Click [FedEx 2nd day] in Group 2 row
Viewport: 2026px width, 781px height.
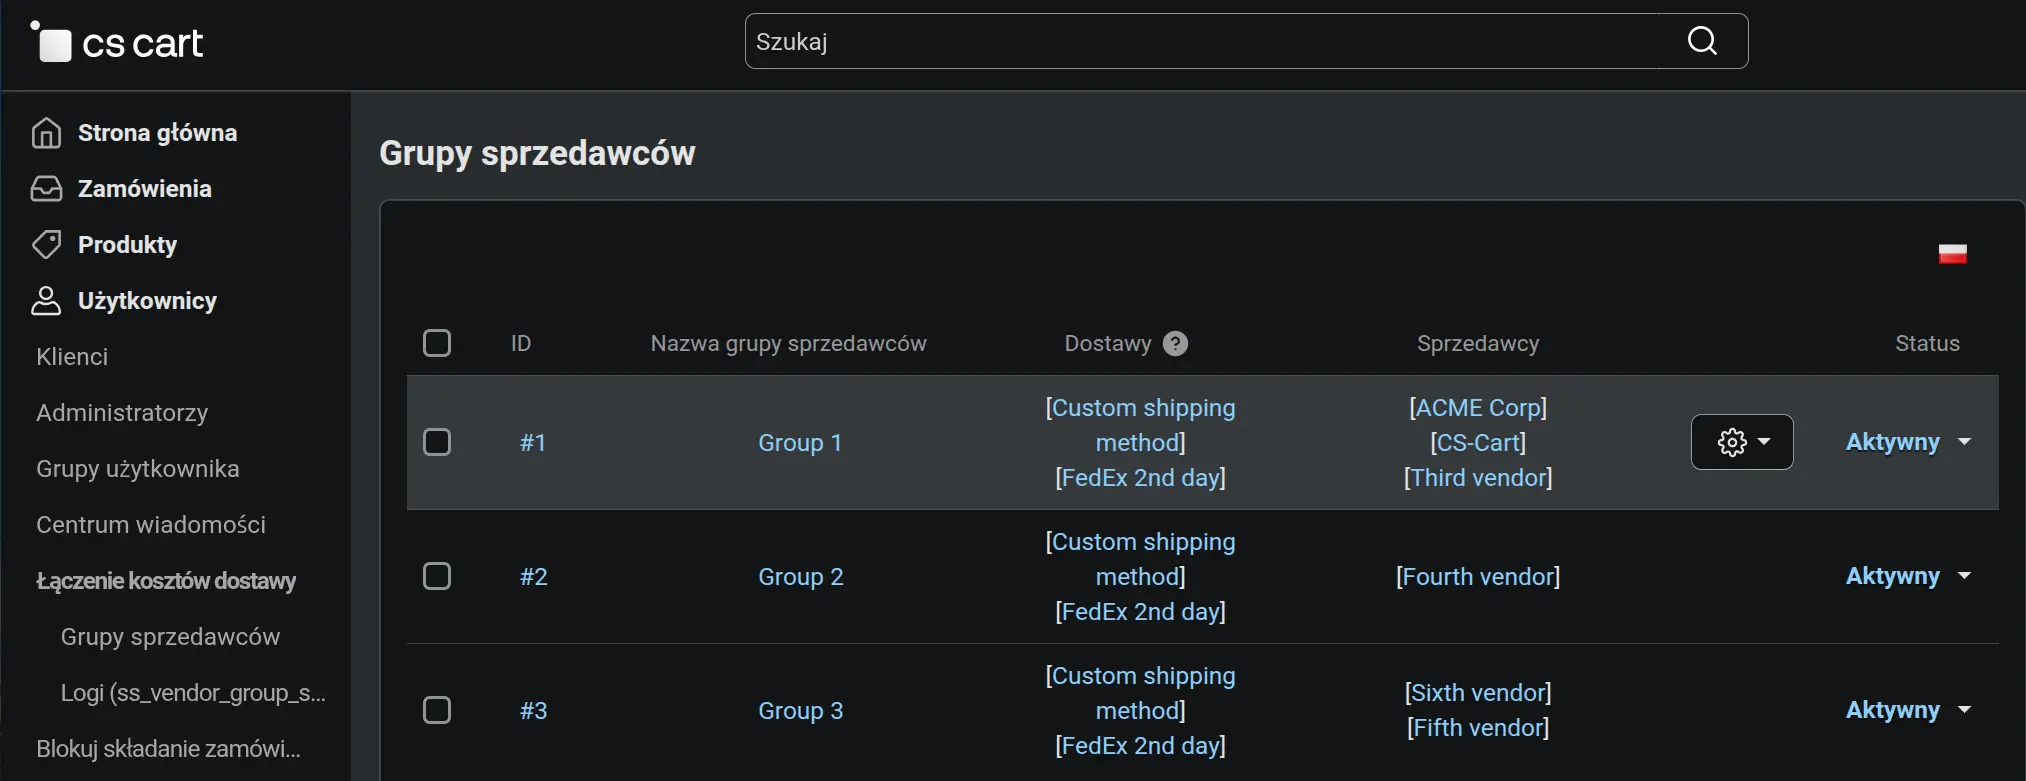[x=1140, y=612]
